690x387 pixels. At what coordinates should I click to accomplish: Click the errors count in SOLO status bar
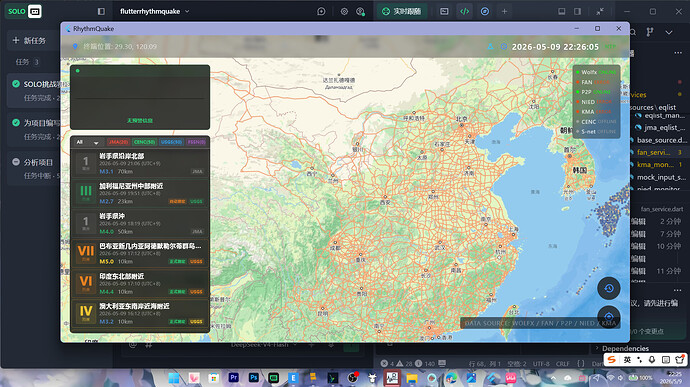387,364
